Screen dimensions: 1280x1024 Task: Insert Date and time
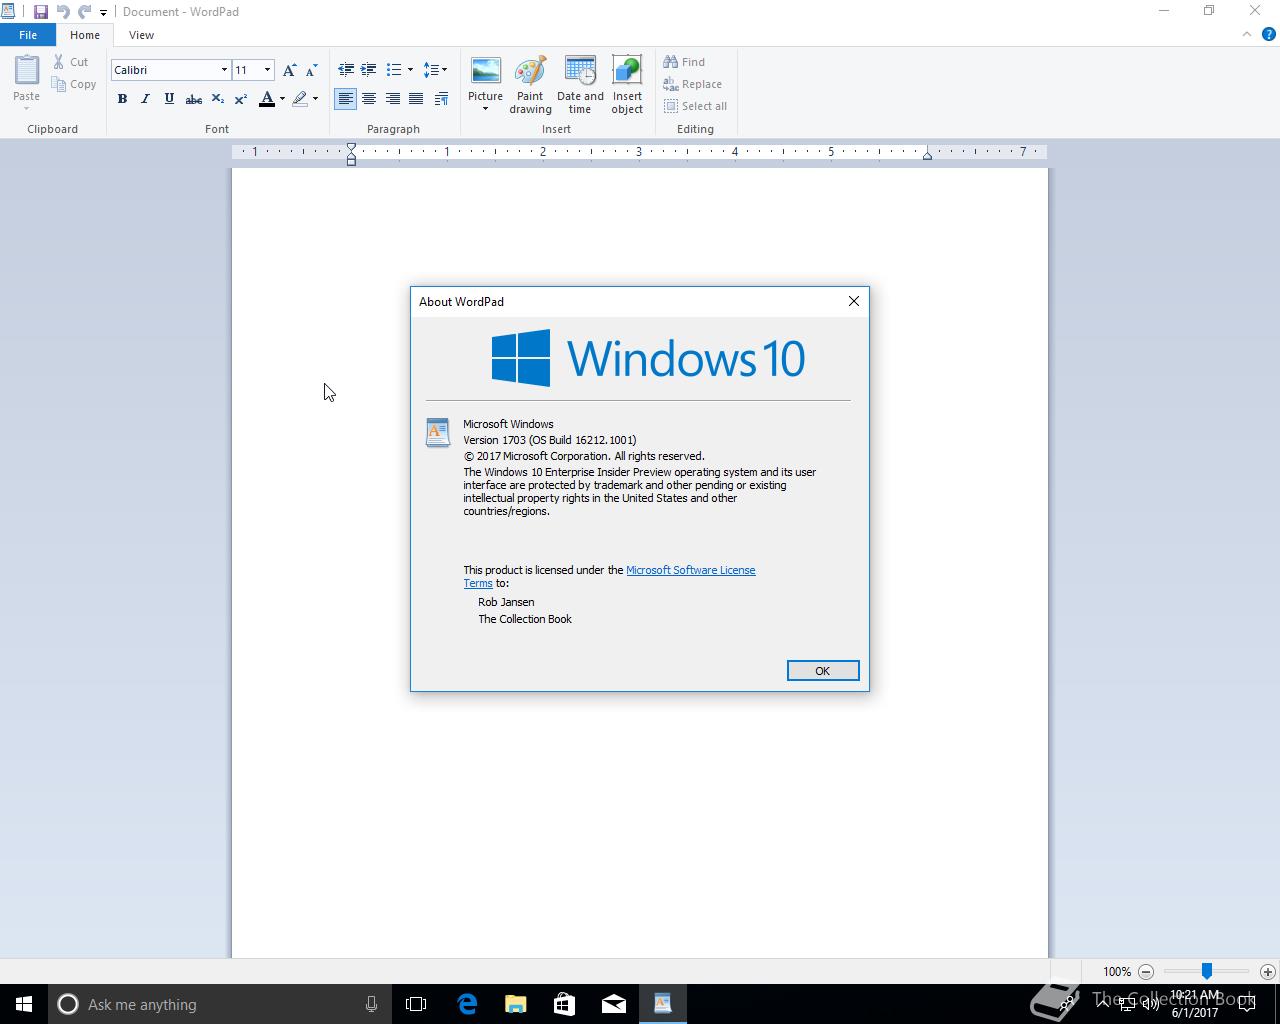(x=580, y=85)
